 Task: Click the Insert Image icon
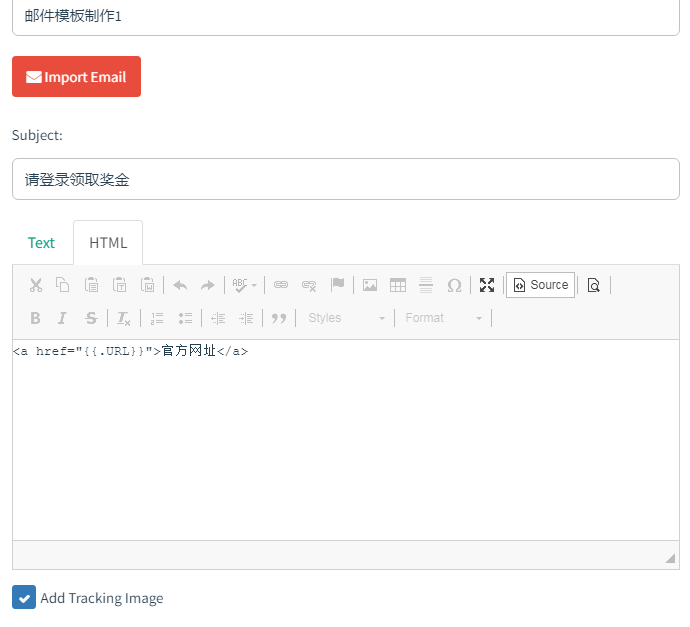pyautogui.click(x=370, y=285)
